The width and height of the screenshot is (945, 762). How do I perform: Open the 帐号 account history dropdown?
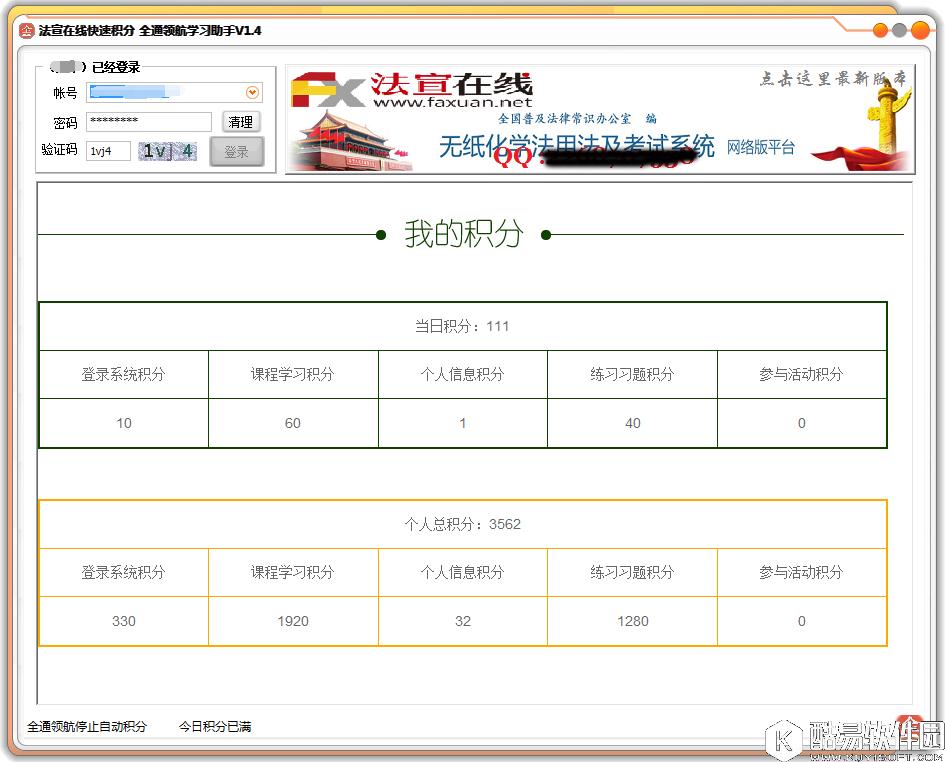click(251, 92)
